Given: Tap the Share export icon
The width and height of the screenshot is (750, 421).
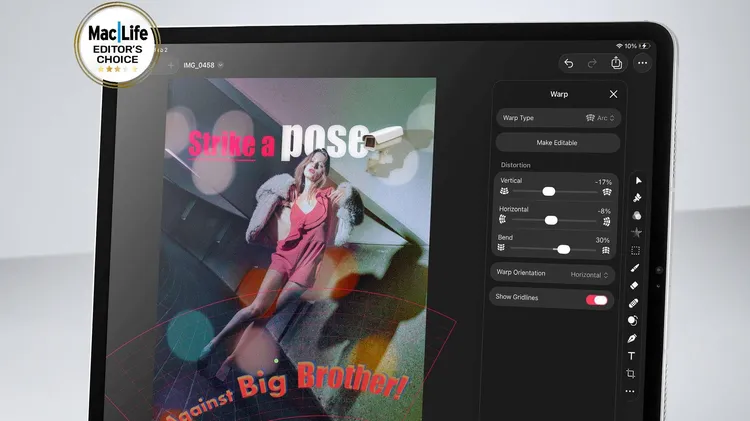Looking at the screenshot, I should (616, 63).
